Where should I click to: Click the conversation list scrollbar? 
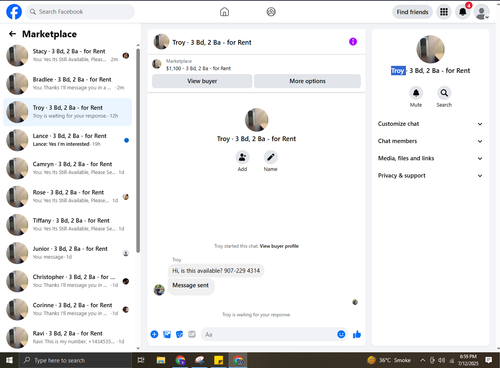(x=138, y=150)
